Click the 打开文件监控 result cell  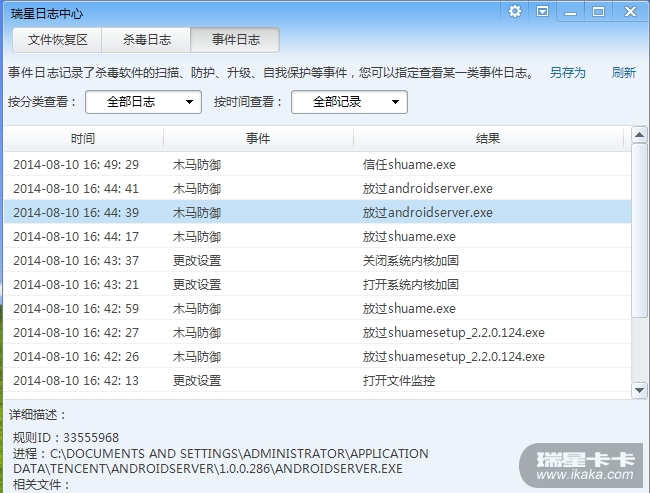[399, 381]
